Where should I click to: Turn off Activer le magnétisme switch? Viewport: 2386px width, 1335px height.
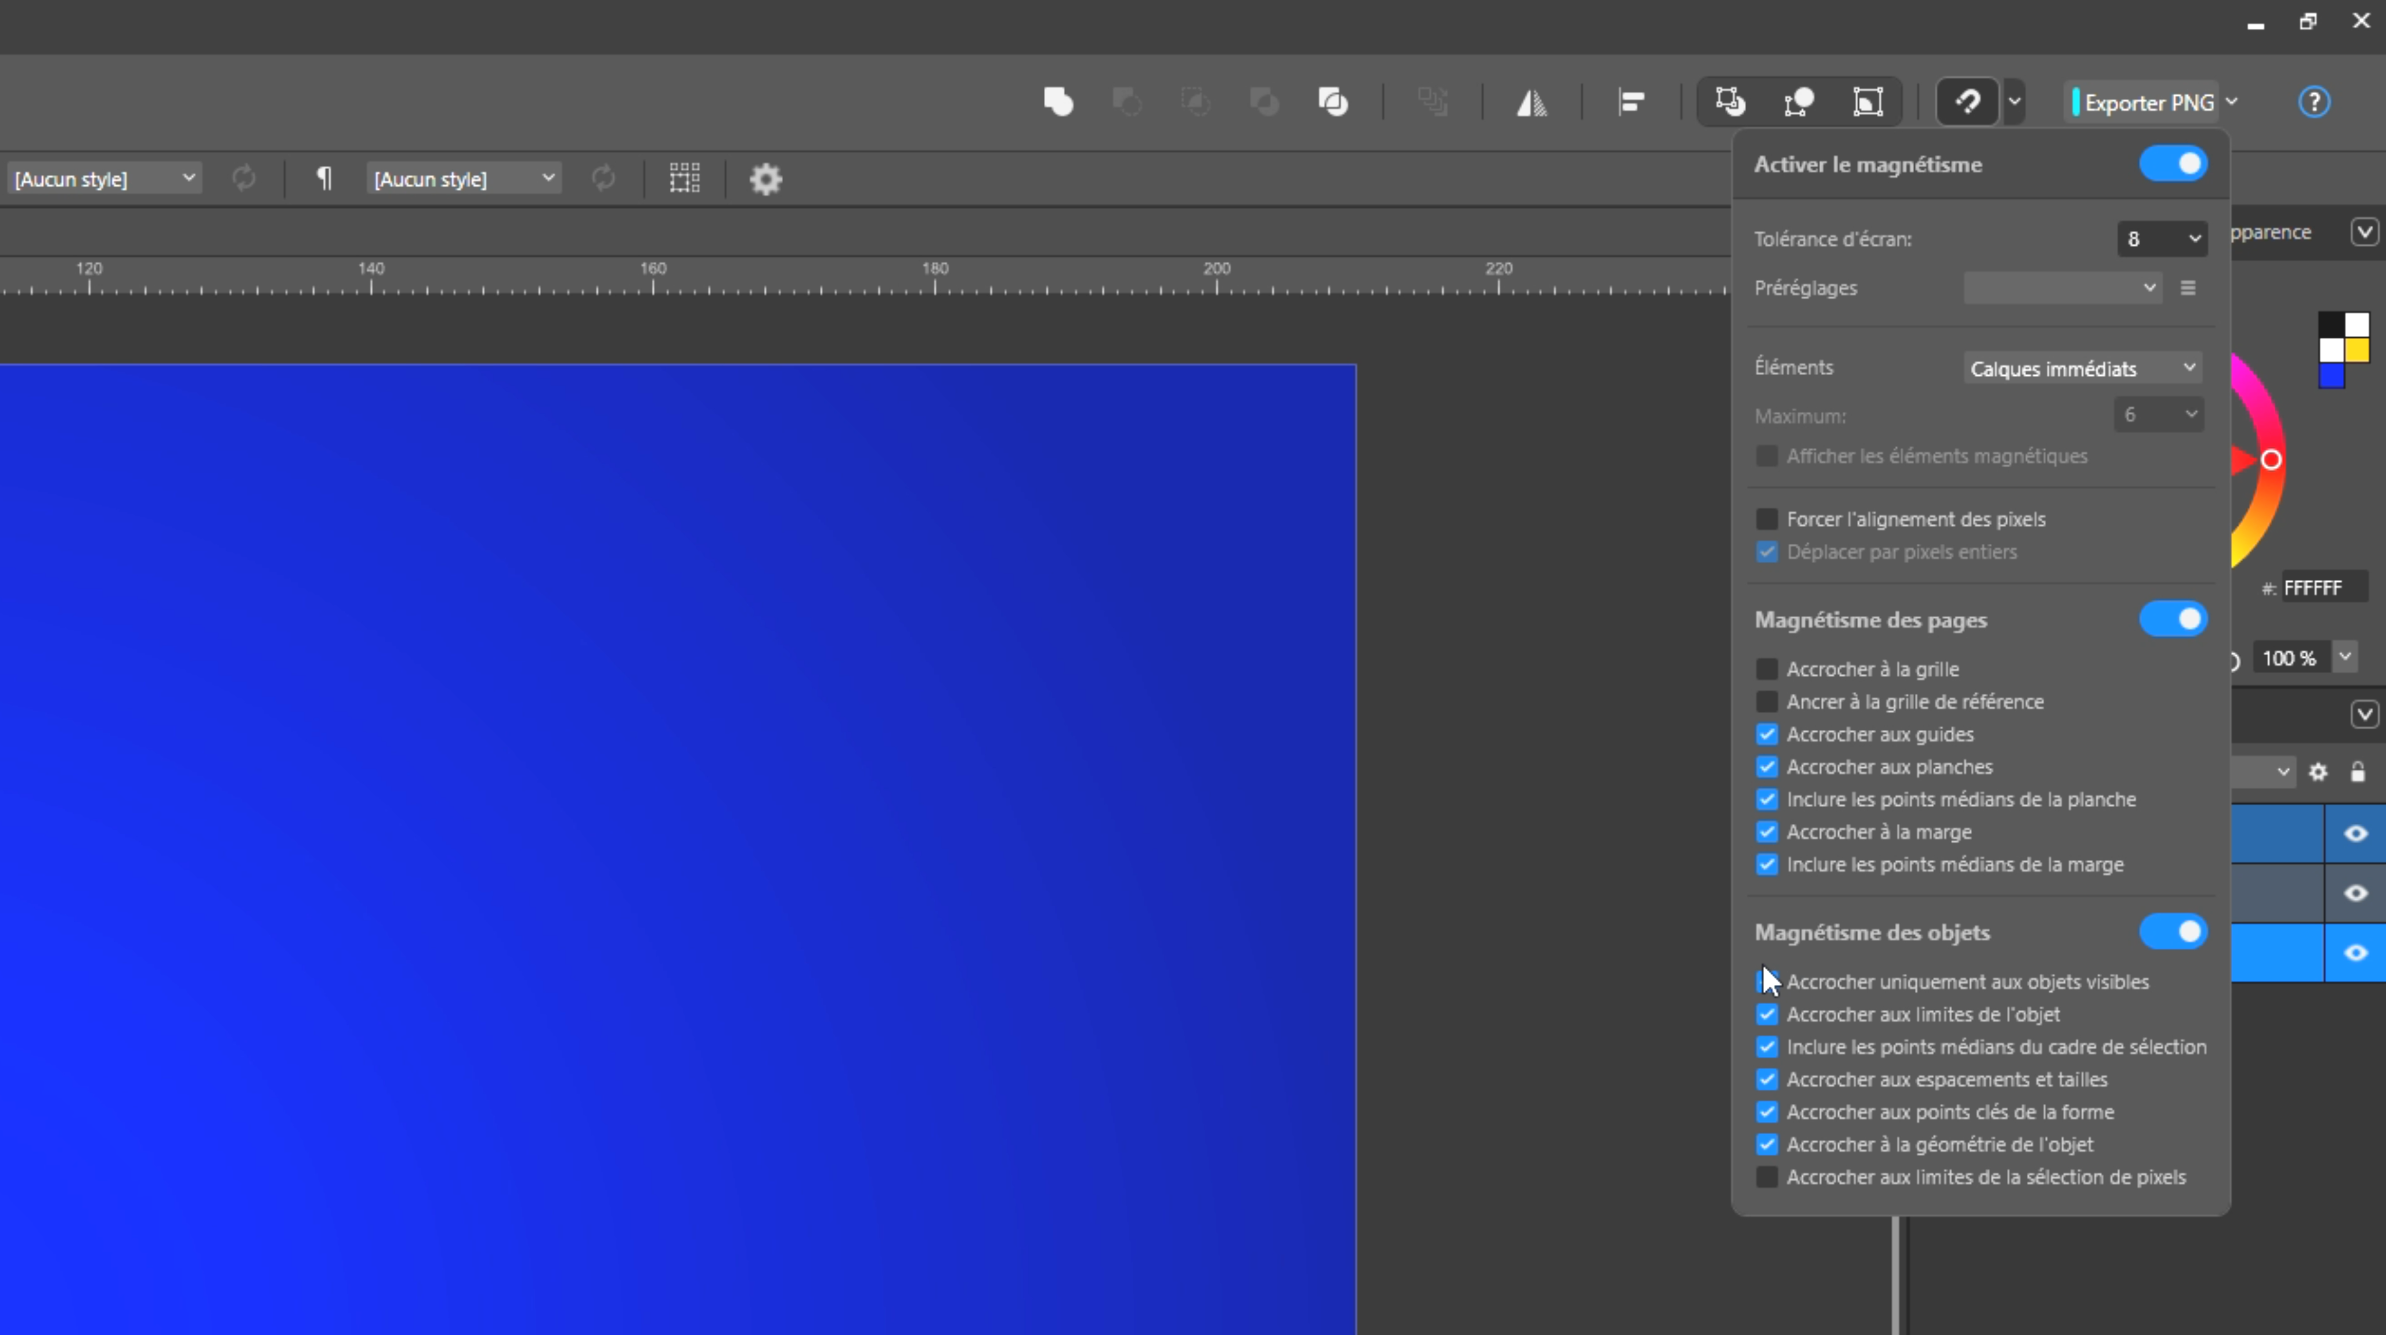(2172, 164)
